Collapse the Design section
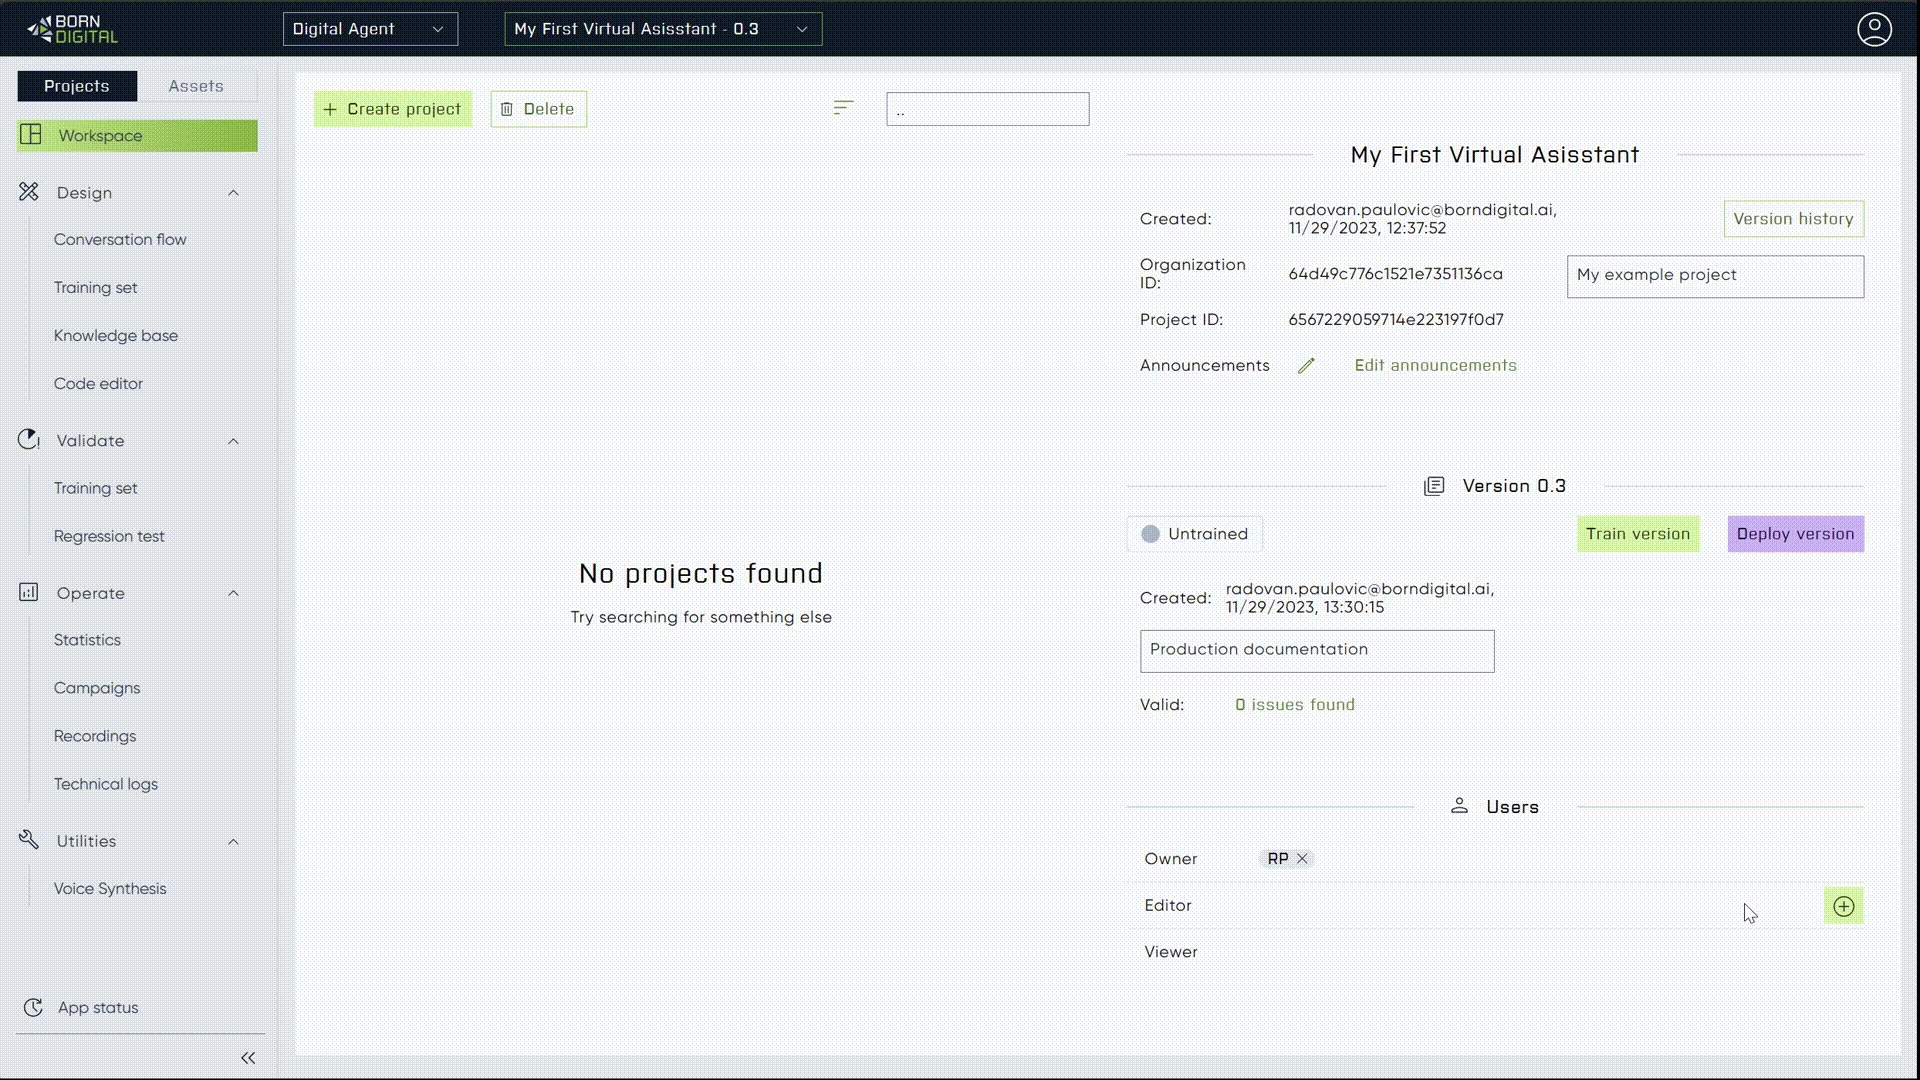Screen dimensions: 1920x1080 (x=233, y=193)
